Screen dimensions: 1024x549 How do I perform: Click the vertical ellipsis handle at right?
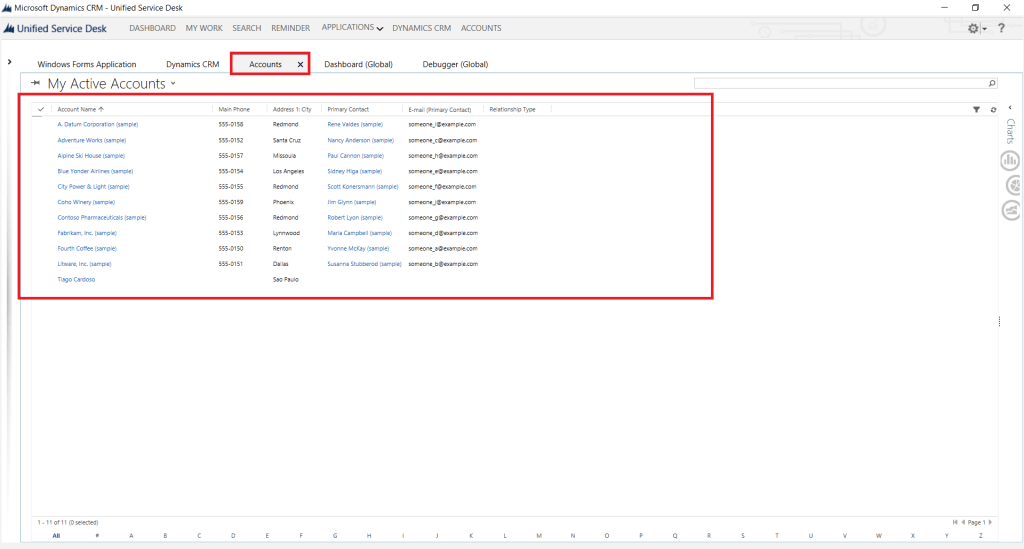click(999, 321)
